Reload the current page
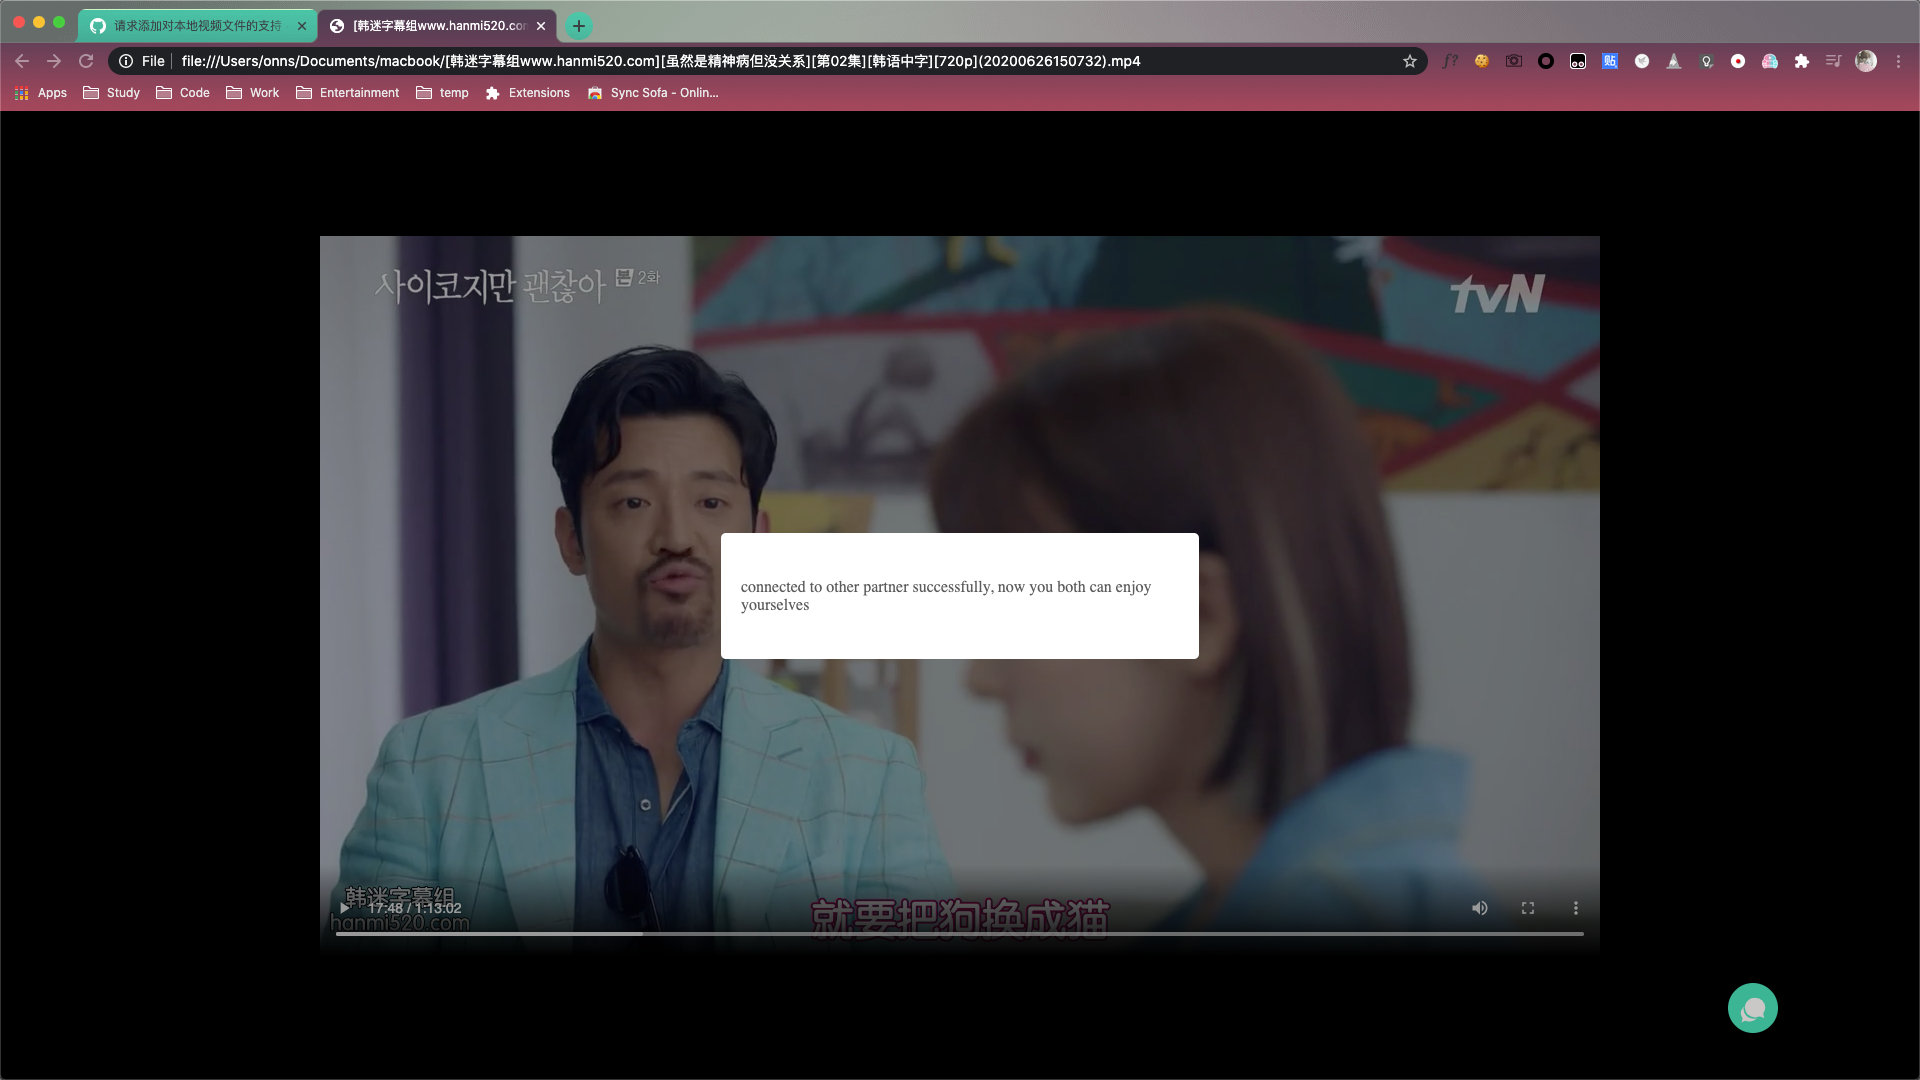This screenshot has width=1920, height=1080. pos(86,61)
